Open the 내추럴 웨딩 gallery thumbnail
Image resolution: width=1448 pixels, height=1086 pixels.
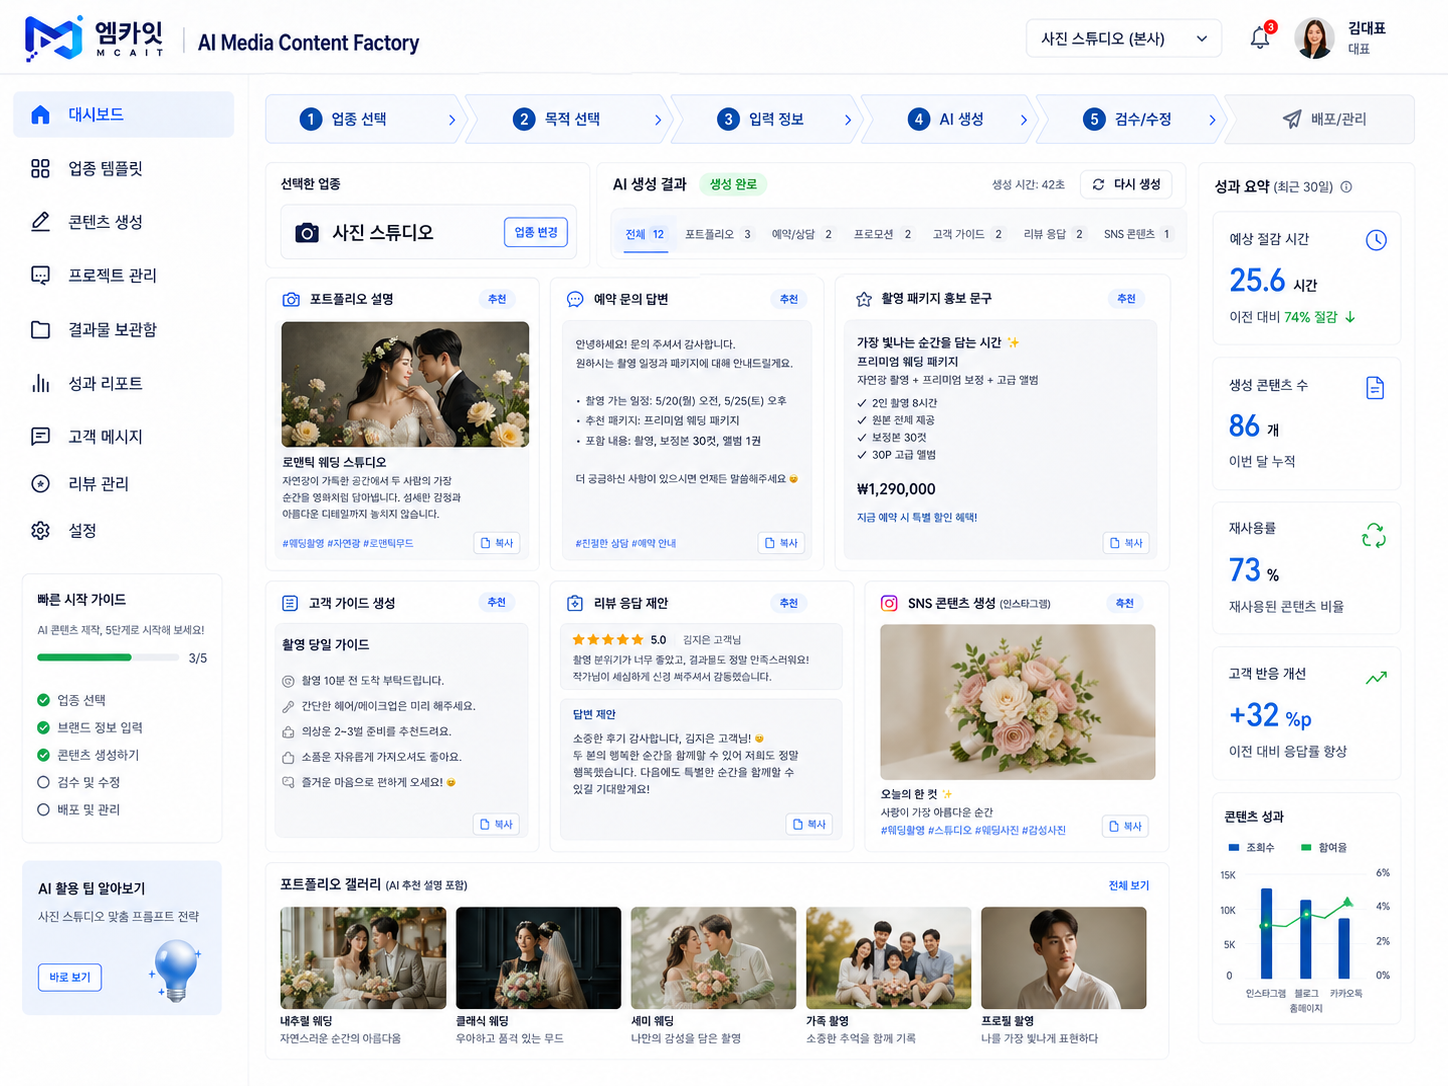[x=363, y=958]
